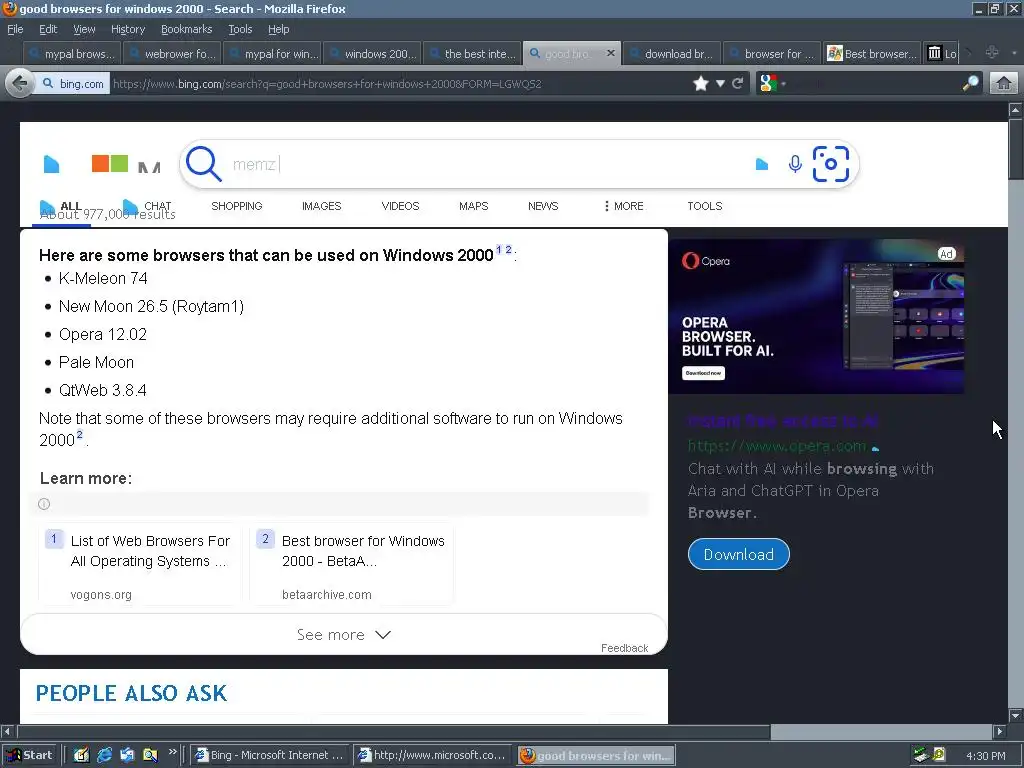Click the Bing chat icon in search box
The width and height of the screenshot is (1024, 768).
tap(761, 164)
